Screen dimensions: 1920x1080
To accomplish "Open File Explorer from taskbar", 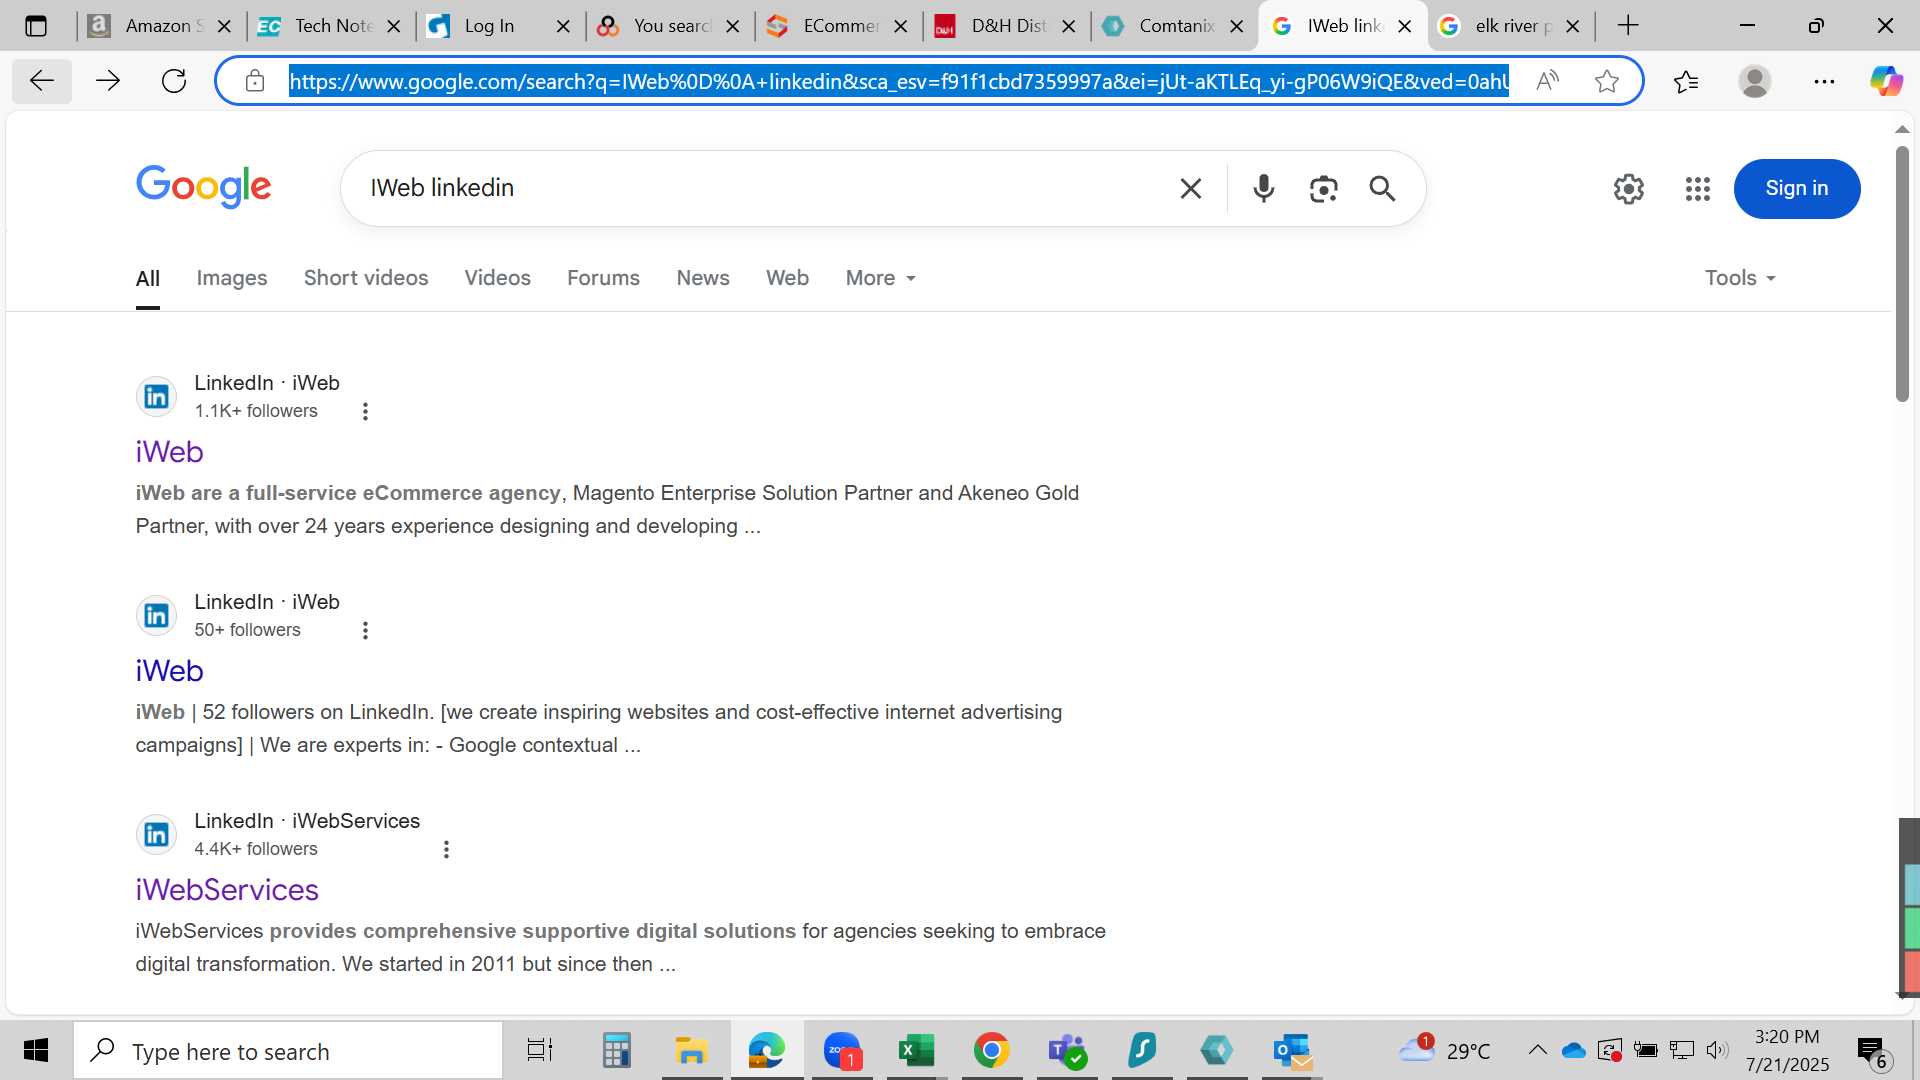I will click(691, 1051).
